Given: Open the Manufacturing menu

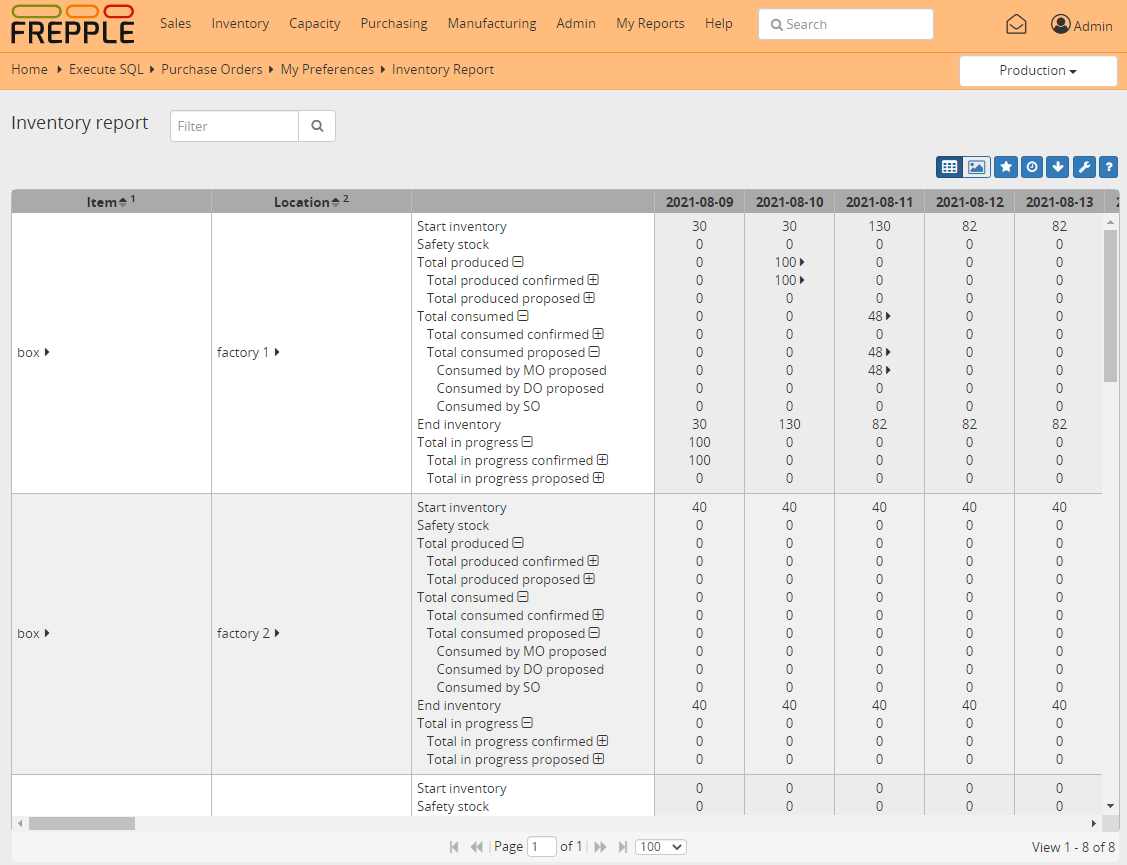Looking at the screenshot, I should (492, 23).
